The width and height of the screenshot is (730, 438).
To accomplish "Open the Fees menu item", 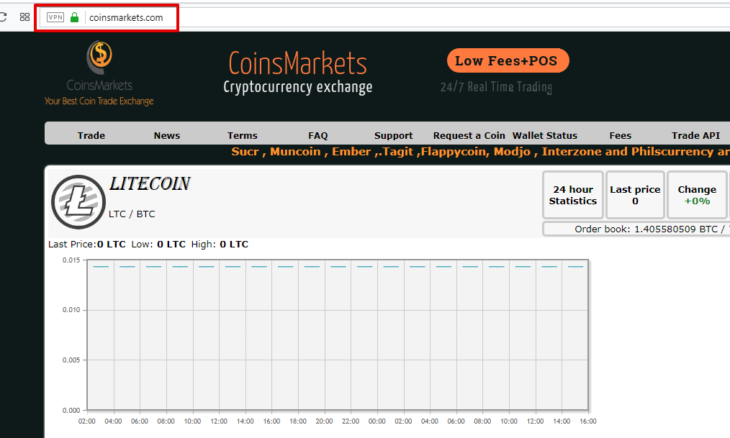I will 620,135.
